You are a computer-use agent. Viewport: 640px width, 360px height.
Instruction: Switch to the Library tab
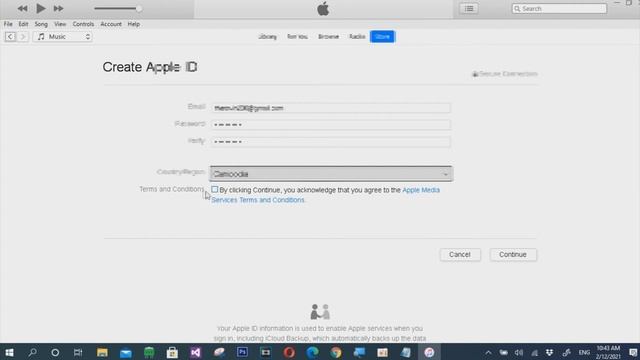[x=267, y=37]
